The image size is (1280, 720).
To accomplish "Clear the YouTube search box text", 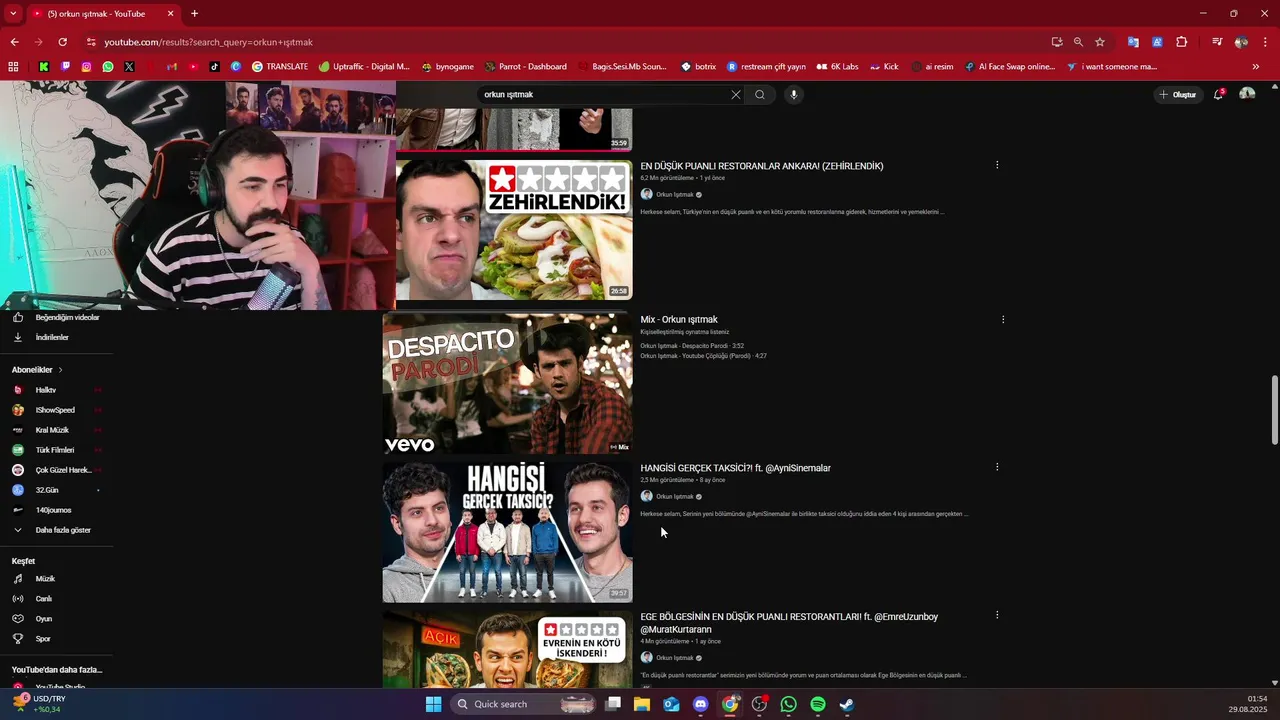I will click(736, 95).
